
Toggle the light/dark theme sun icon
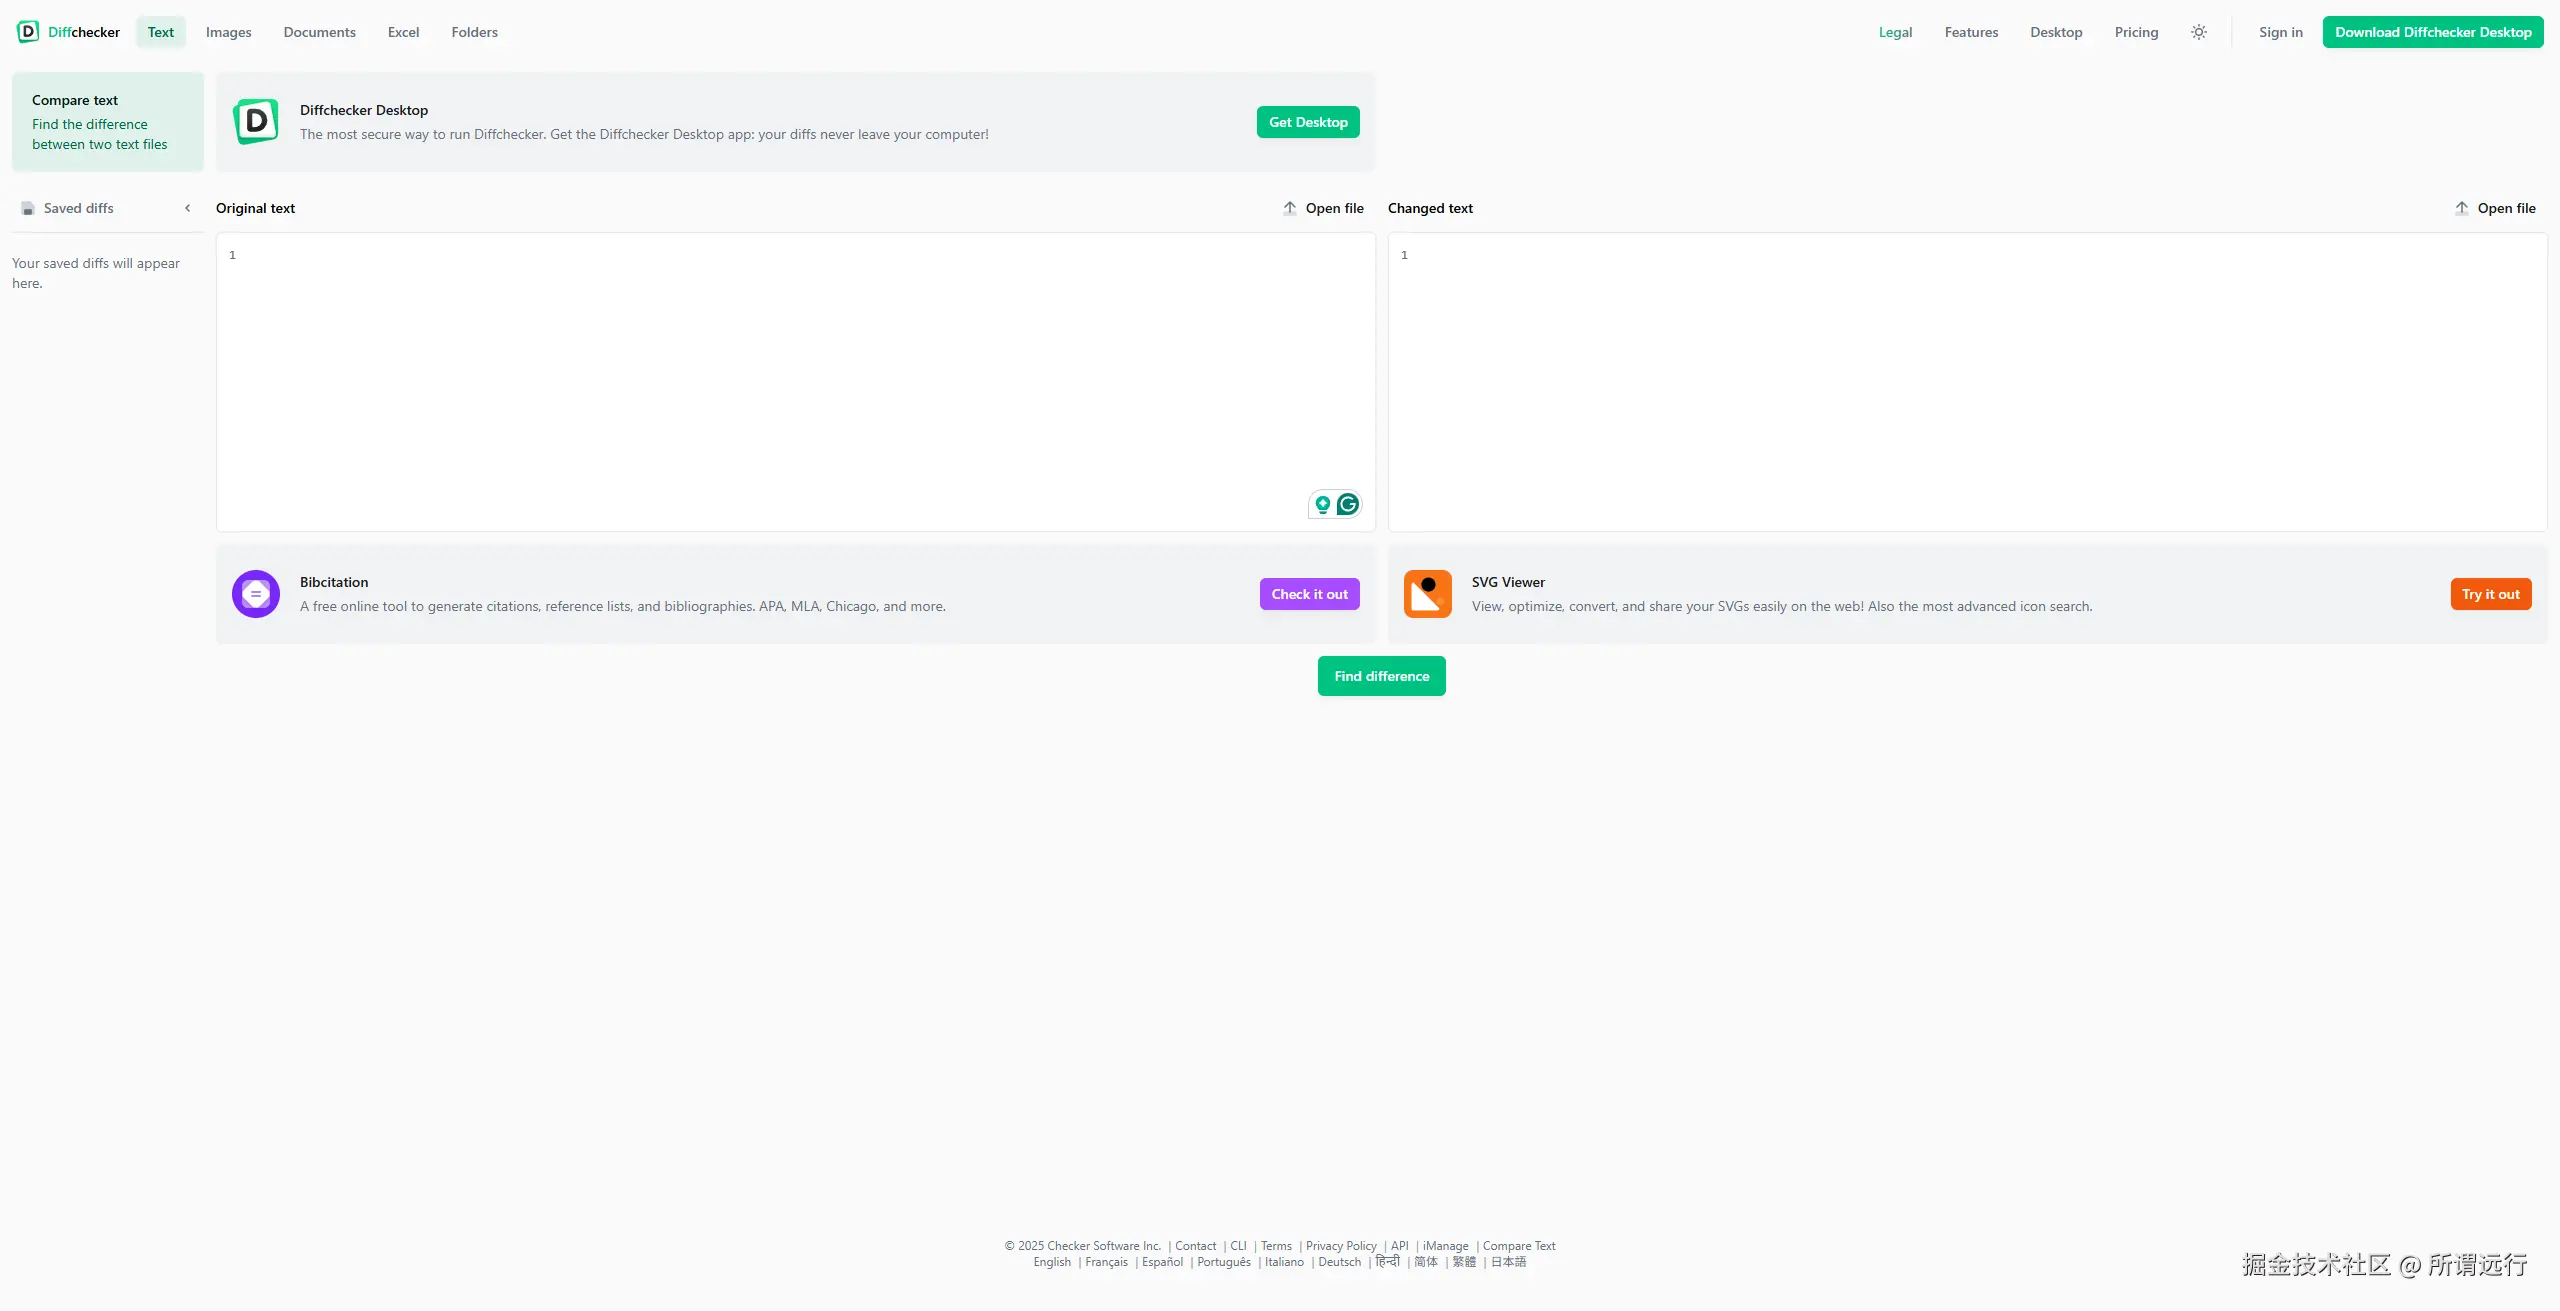tap(2198, 32)
